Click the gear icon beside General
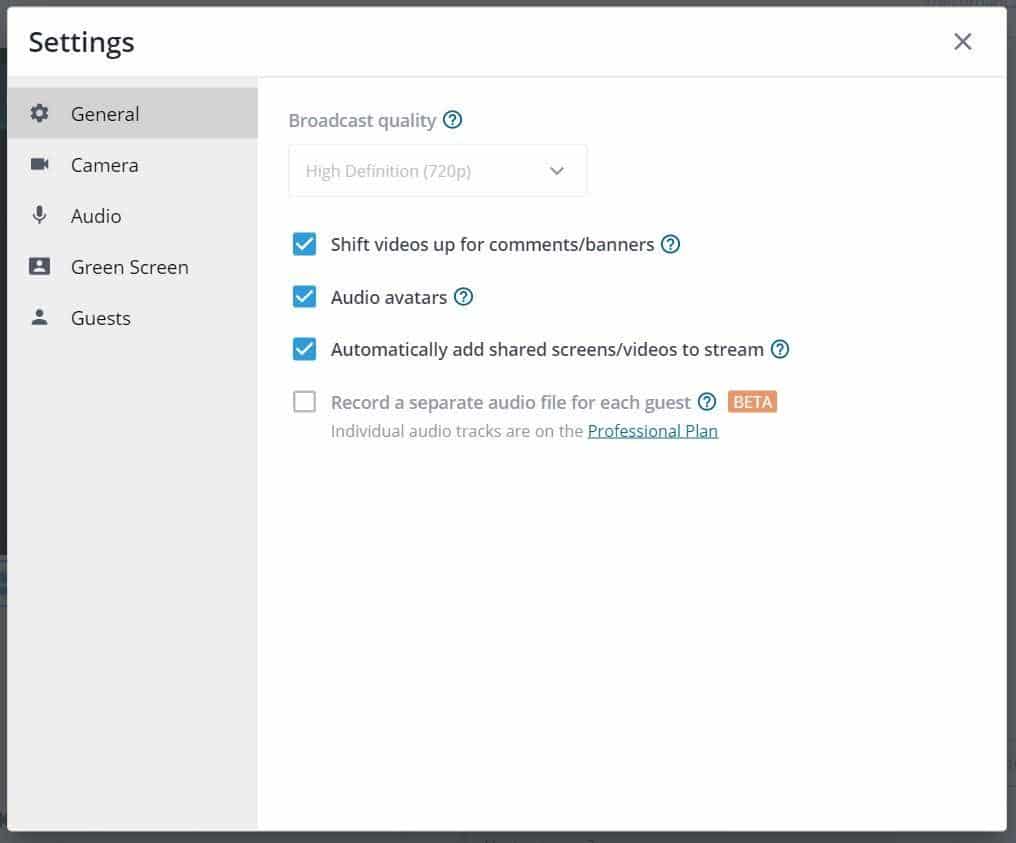The width and height of the screenshot is (1016, 843). click(x=38, y=113)
